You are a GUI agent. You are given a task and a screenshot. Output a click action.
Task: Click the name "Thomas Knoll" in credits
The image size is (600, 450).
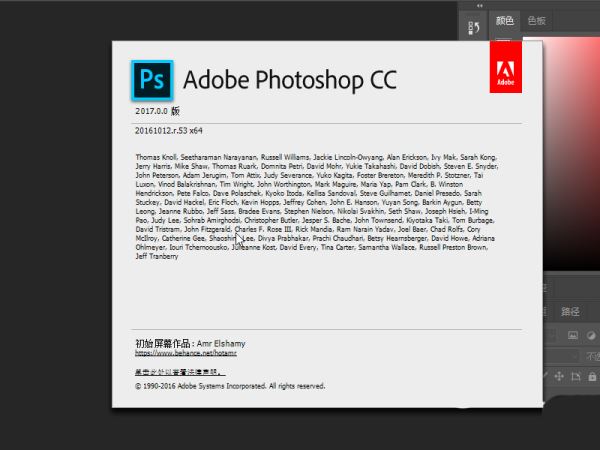(156, 157)
